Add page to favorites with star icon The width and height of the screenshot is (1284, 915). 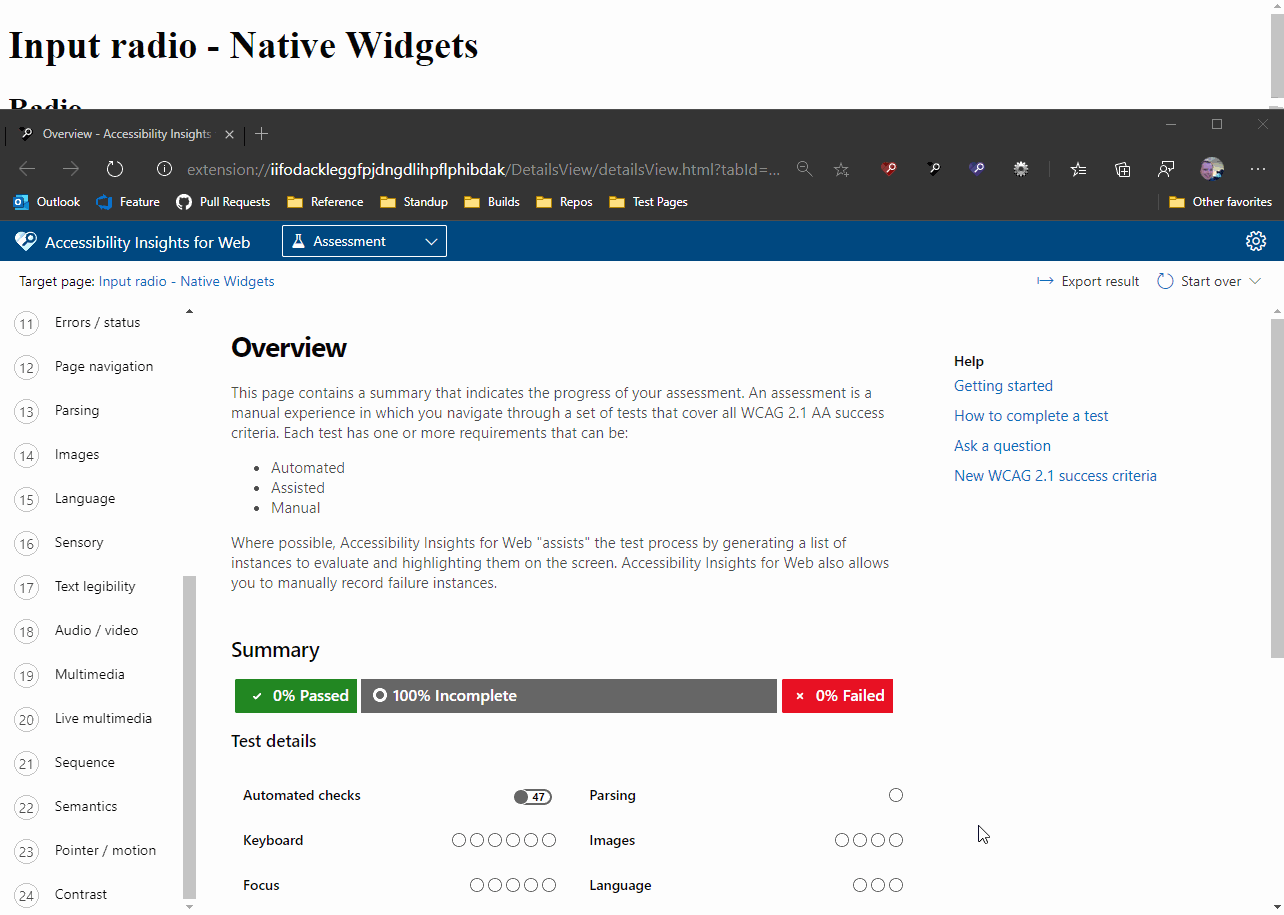[x=842, y=169]
